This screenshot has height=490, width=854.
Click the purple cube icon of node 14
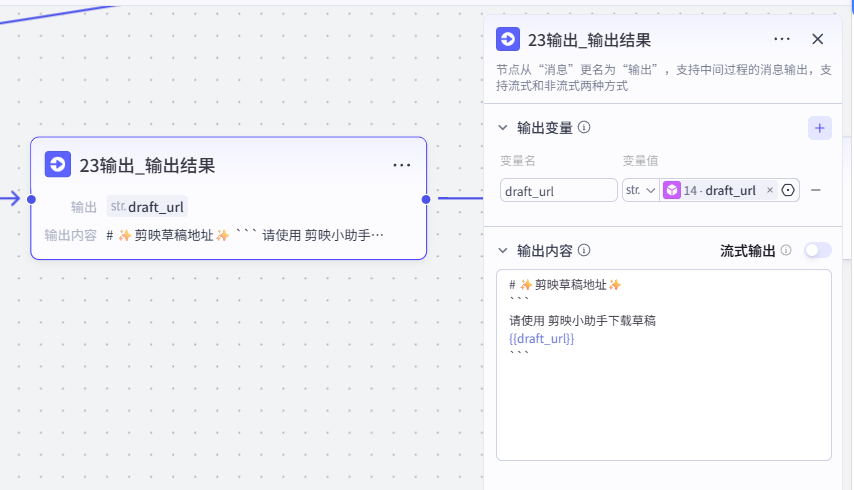[672, 190]
